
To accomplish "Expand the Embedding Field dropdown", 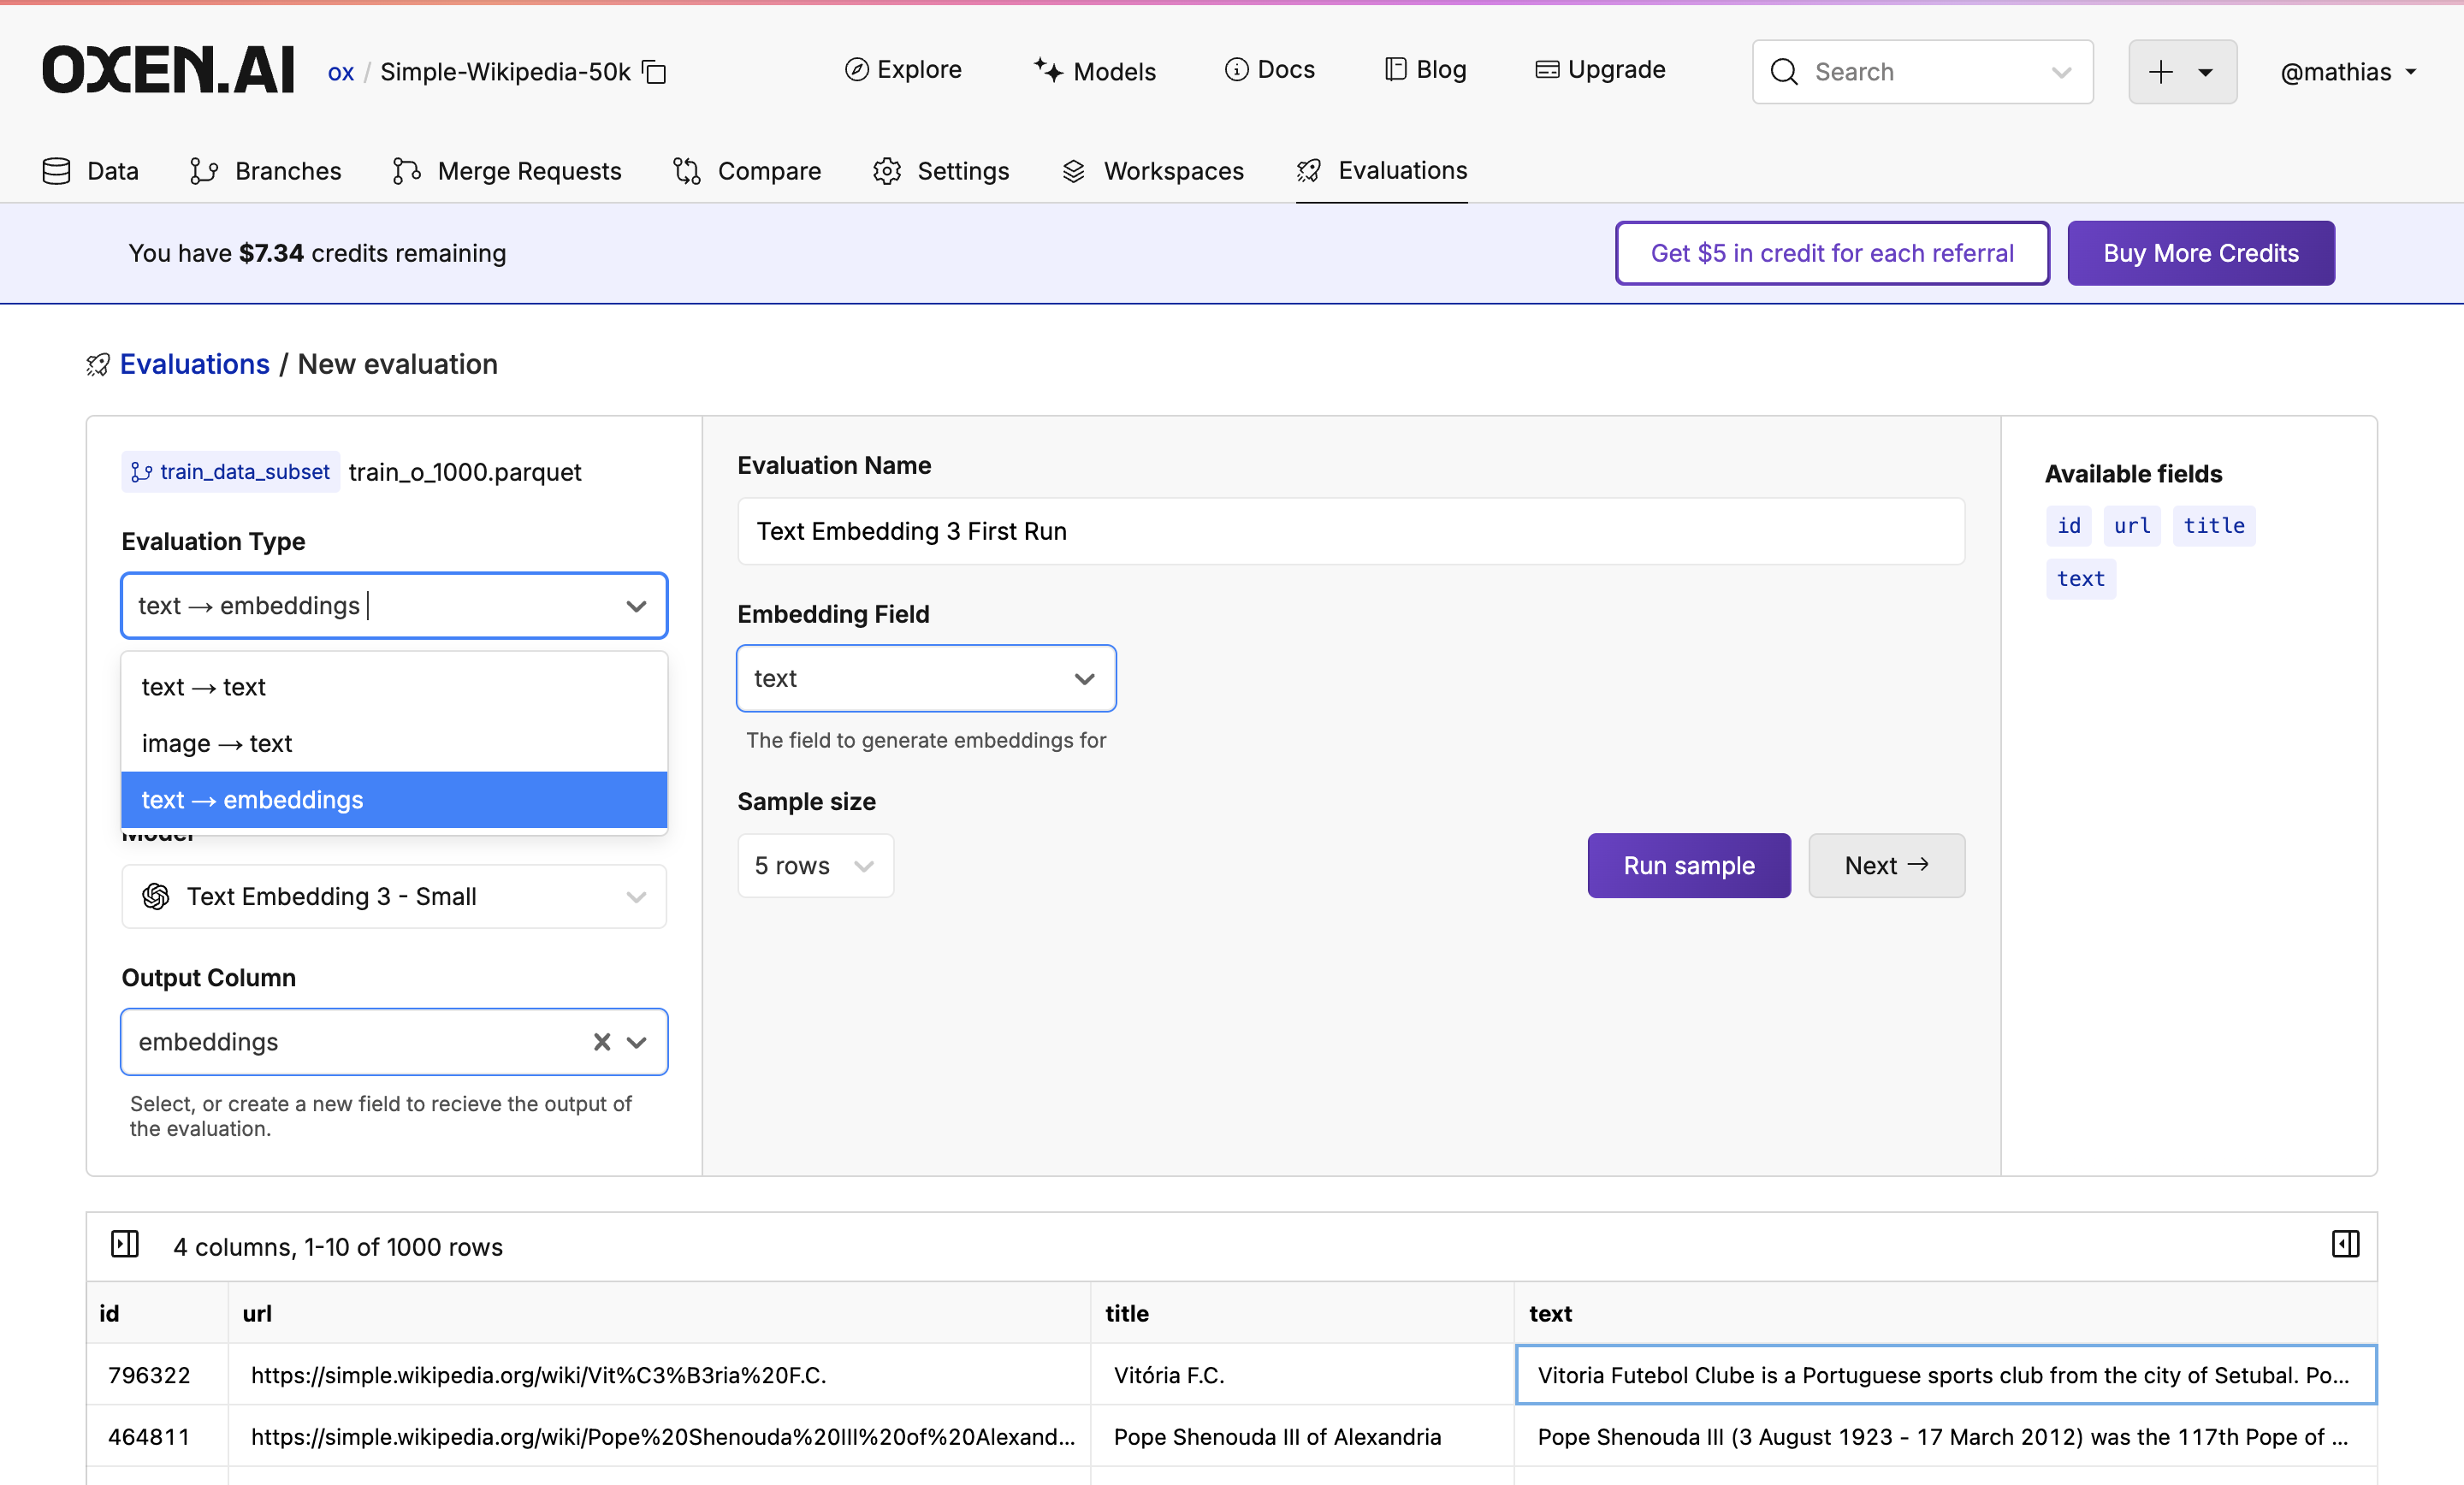I will [925, 678].
